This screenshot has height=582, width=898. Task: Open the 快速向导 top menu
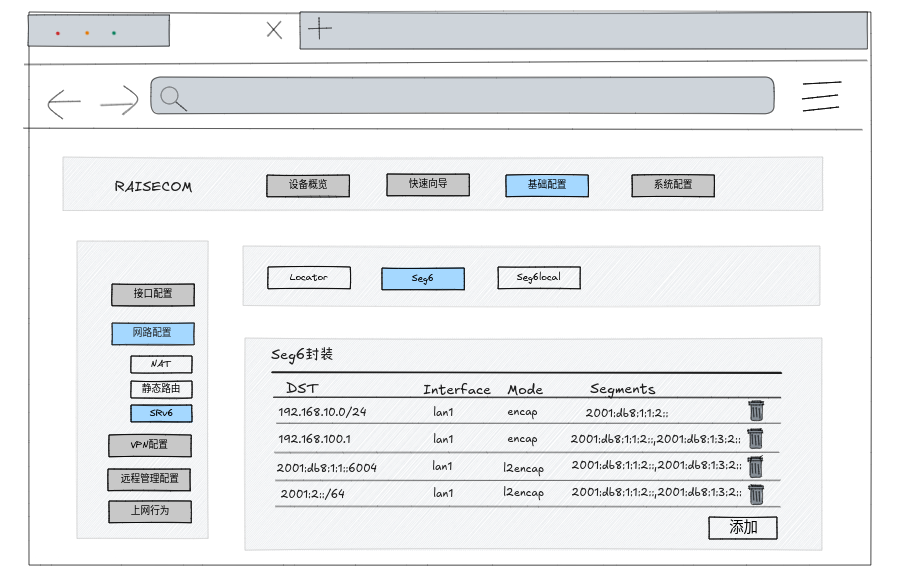pos(428,184)
